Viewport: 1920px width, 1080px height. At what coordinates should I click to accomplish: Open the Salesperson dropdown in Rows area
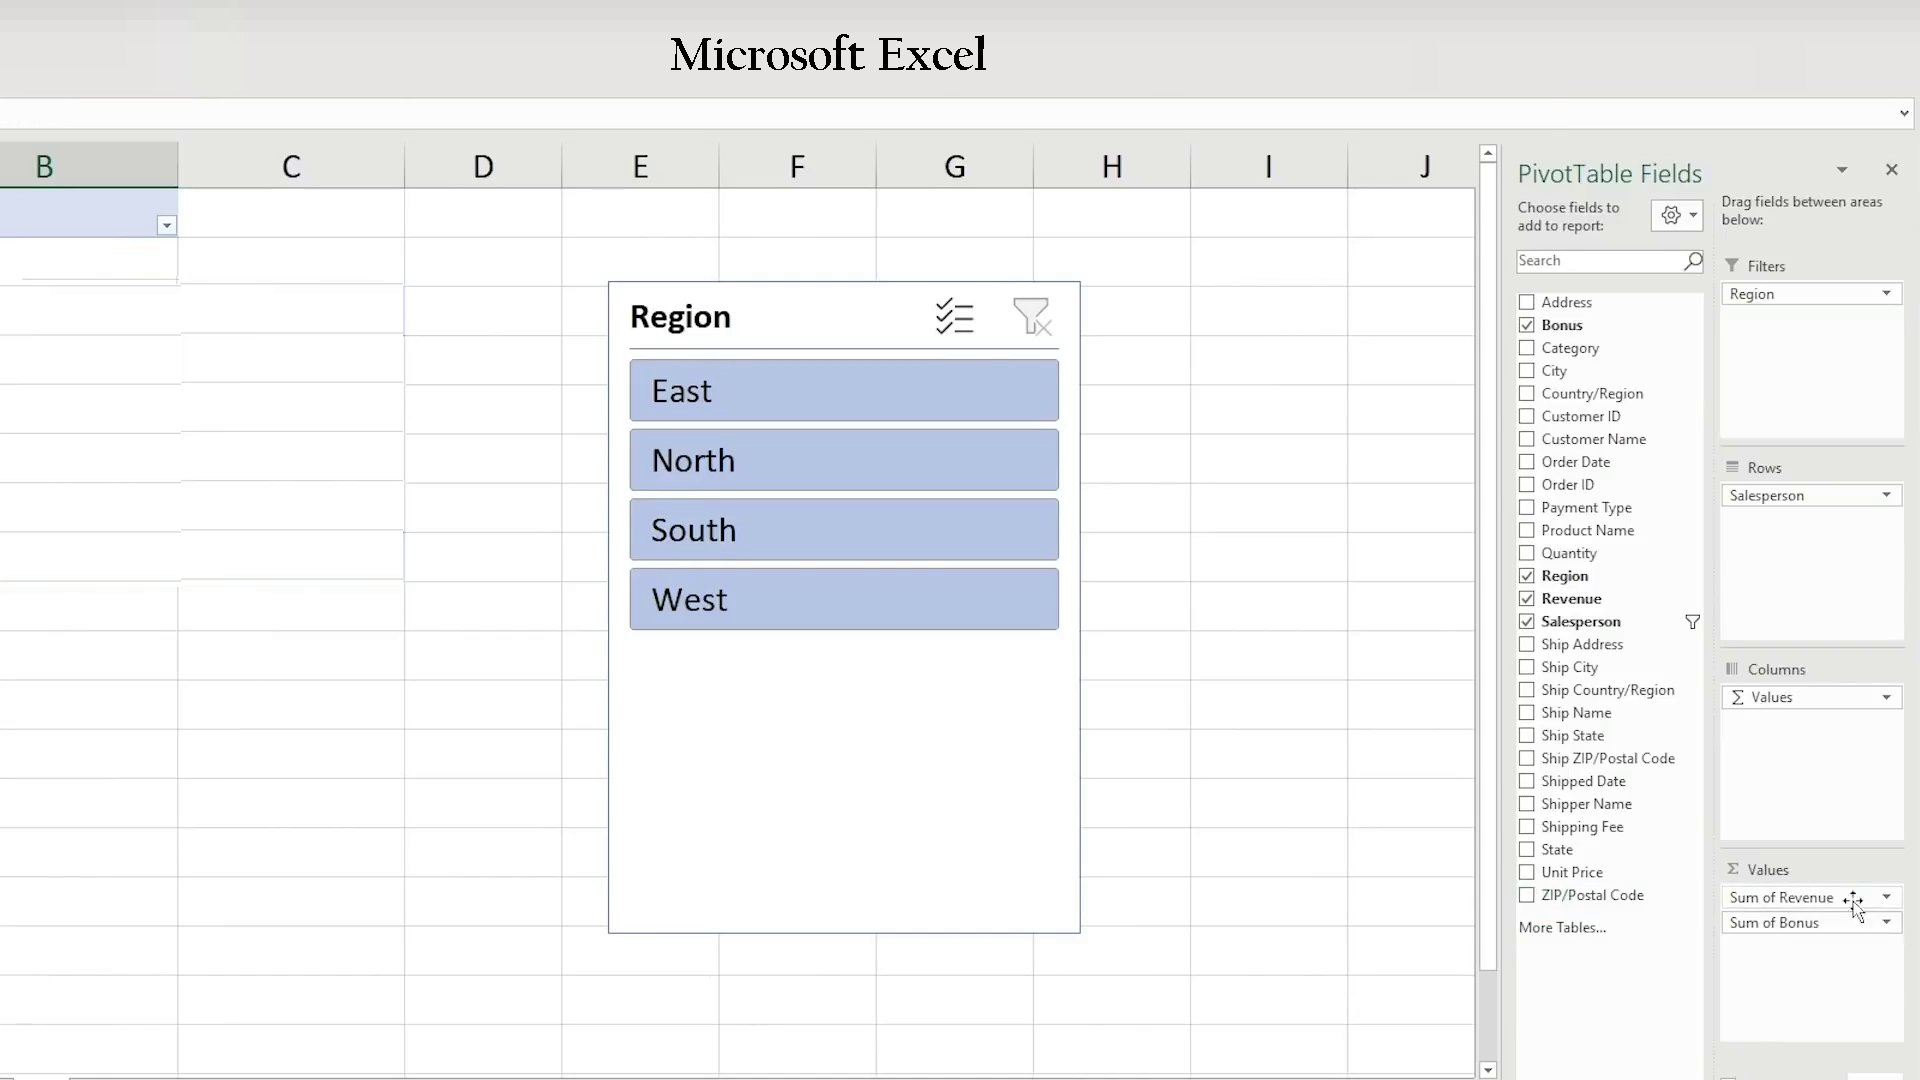click(x=1886, y=496)
